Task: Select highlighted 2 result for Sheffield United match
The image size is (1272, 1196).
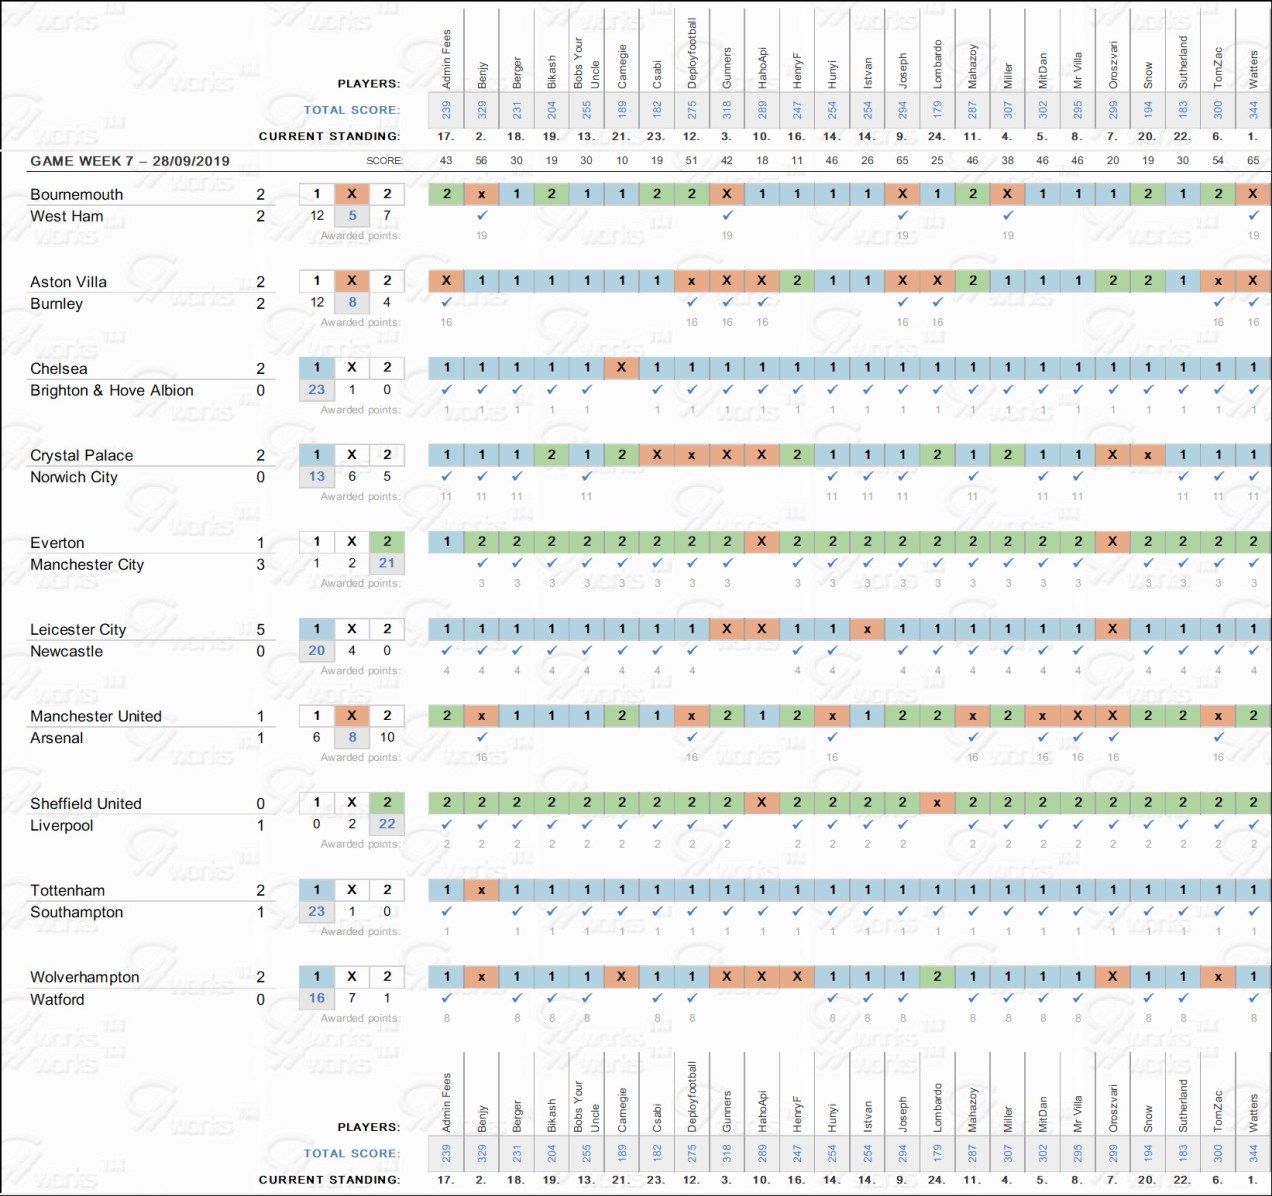Action: tap(387, 802)
